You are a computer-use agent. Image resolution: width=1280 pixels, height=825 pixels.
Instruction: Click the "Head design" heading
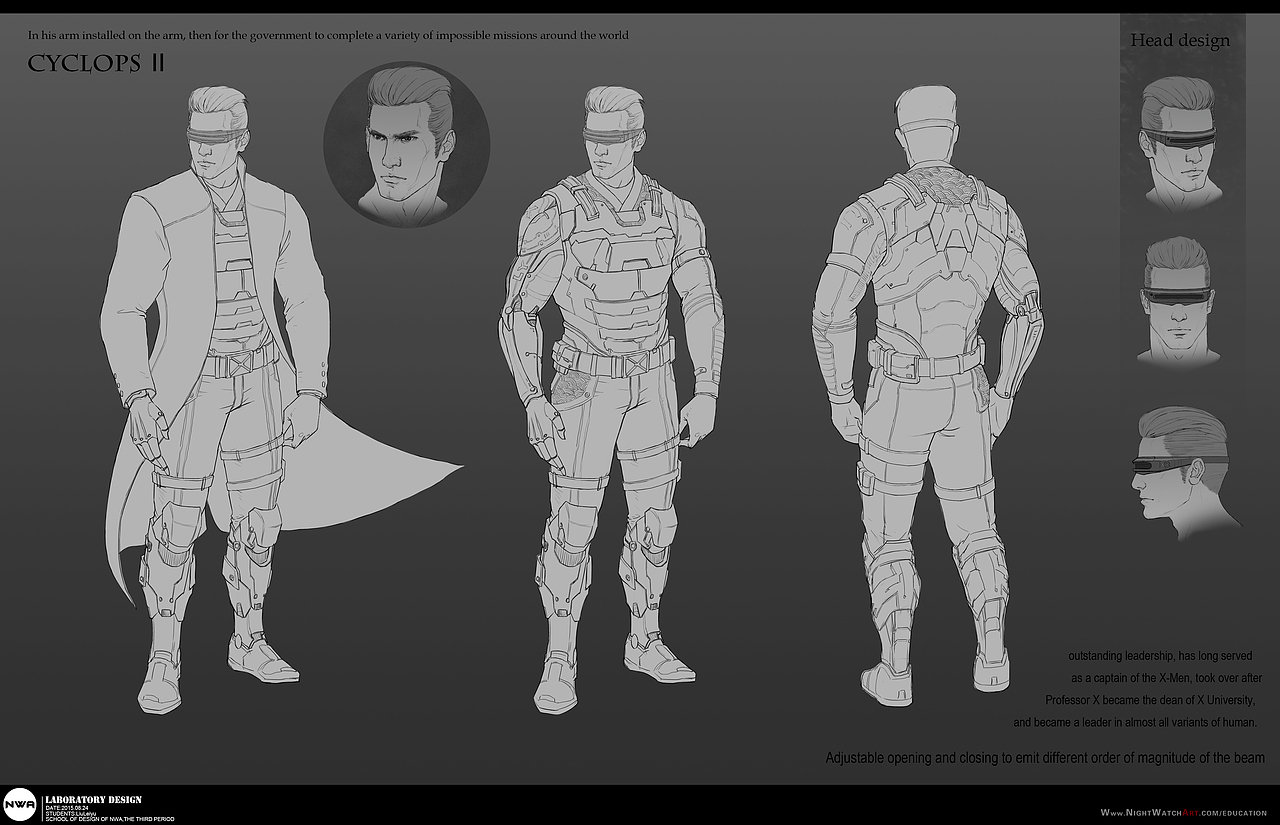click(x=1180, y=40)
